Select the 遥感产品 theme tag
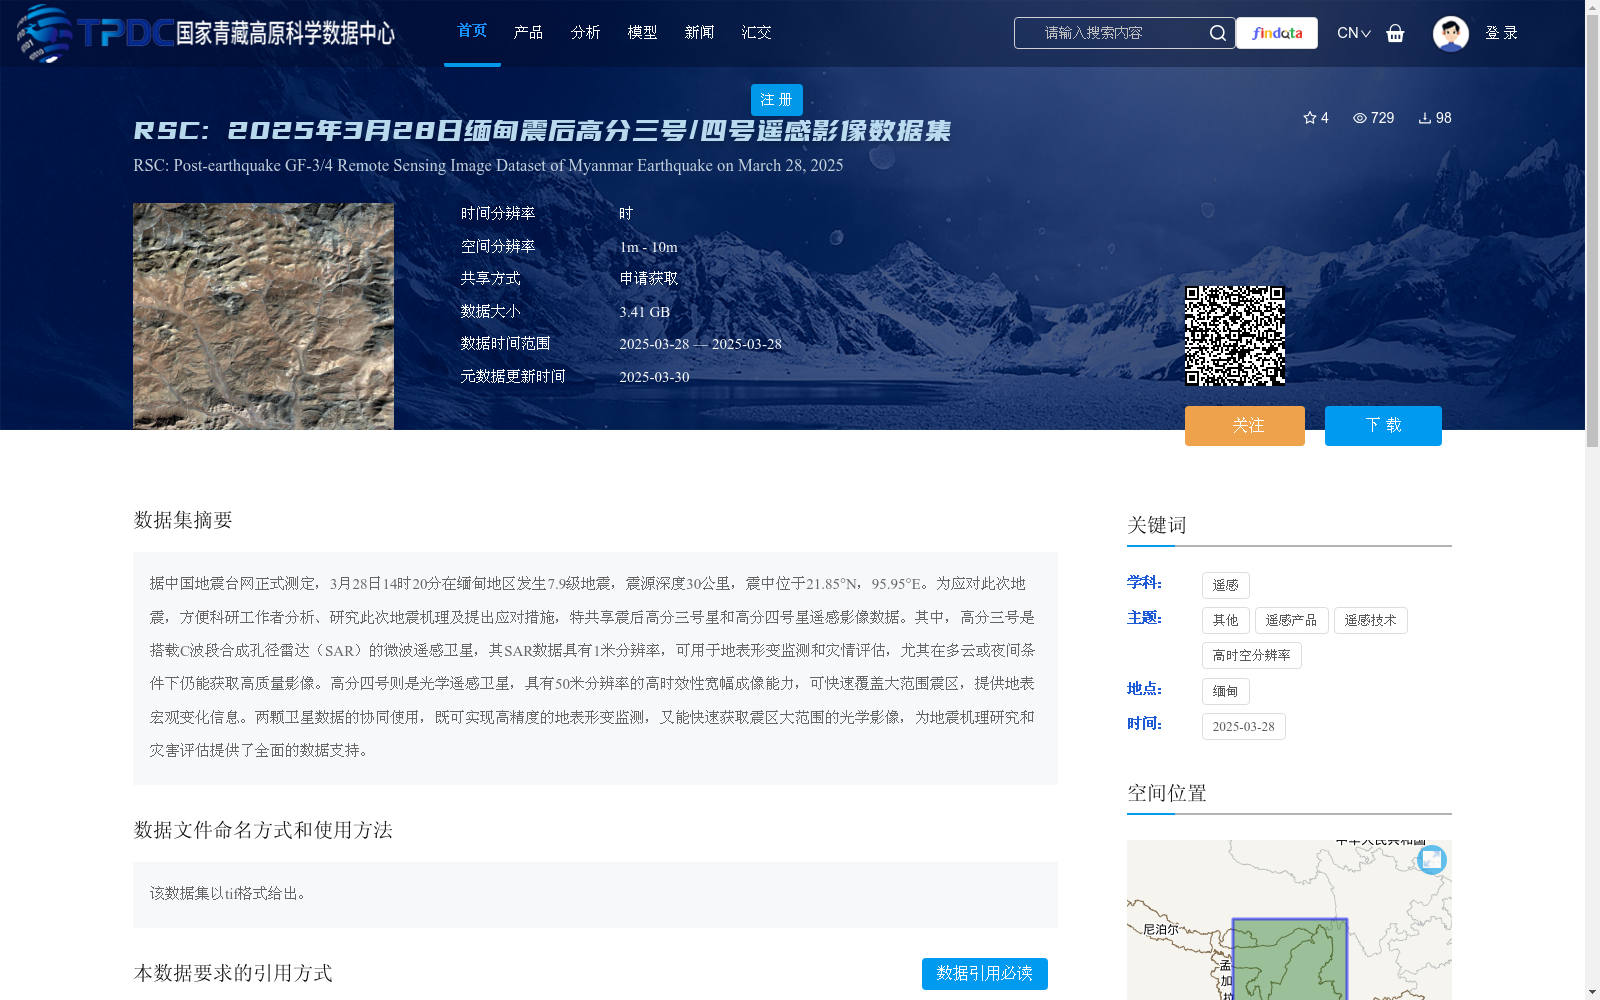 [x=1292, y=621]
